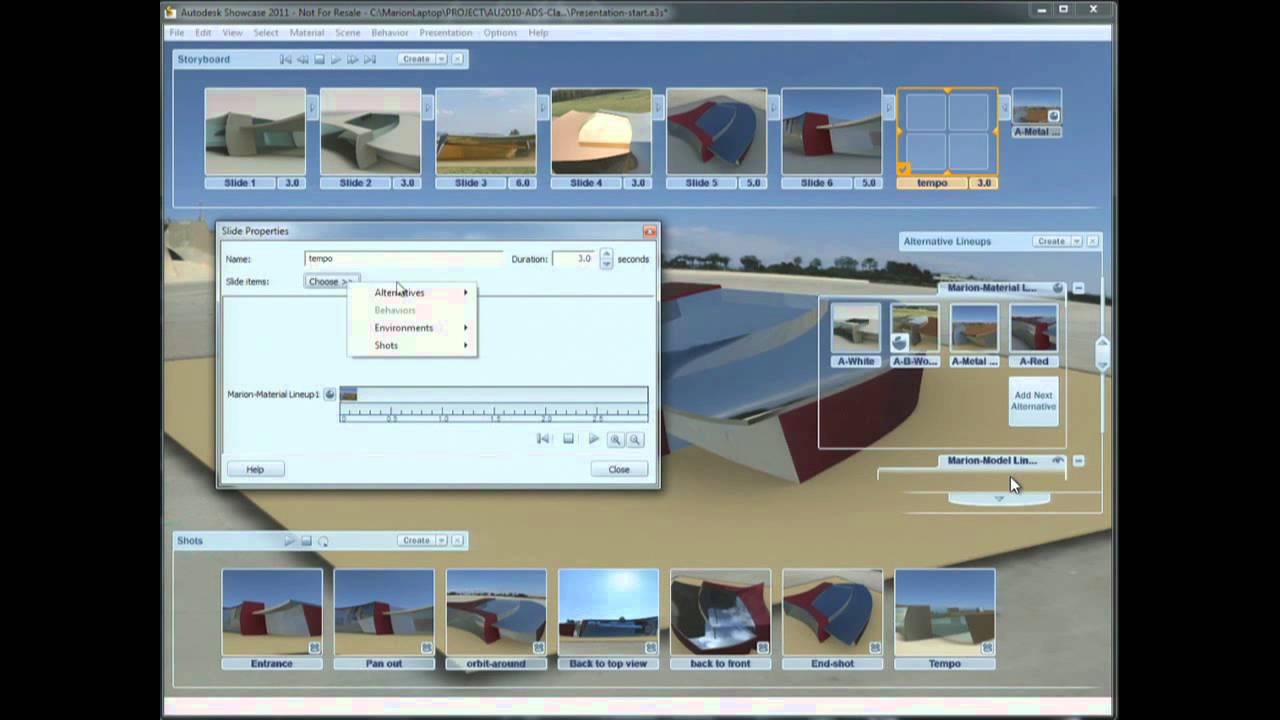Click the transition arrow after Slide 3
The height and width of the screenshot is (720, 1280).
(543, 107)
